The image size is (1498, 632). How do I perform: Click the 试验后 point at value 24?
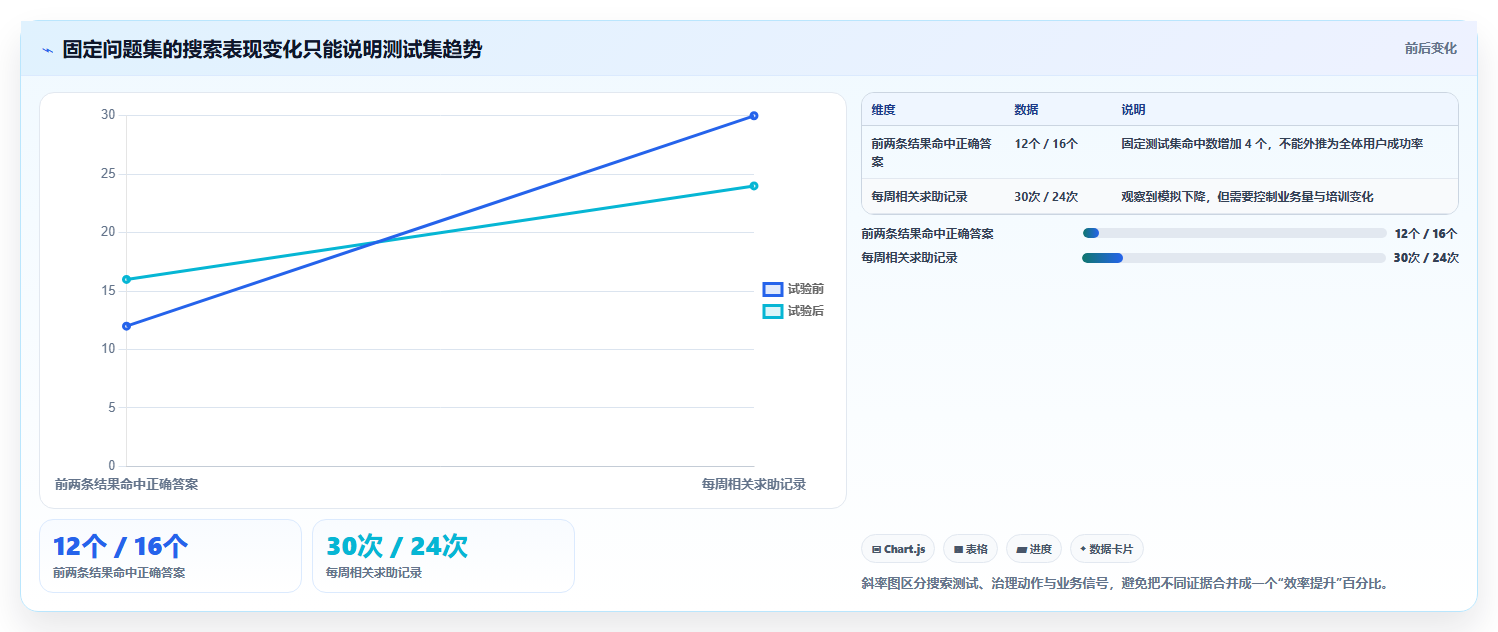coord(754,186)
